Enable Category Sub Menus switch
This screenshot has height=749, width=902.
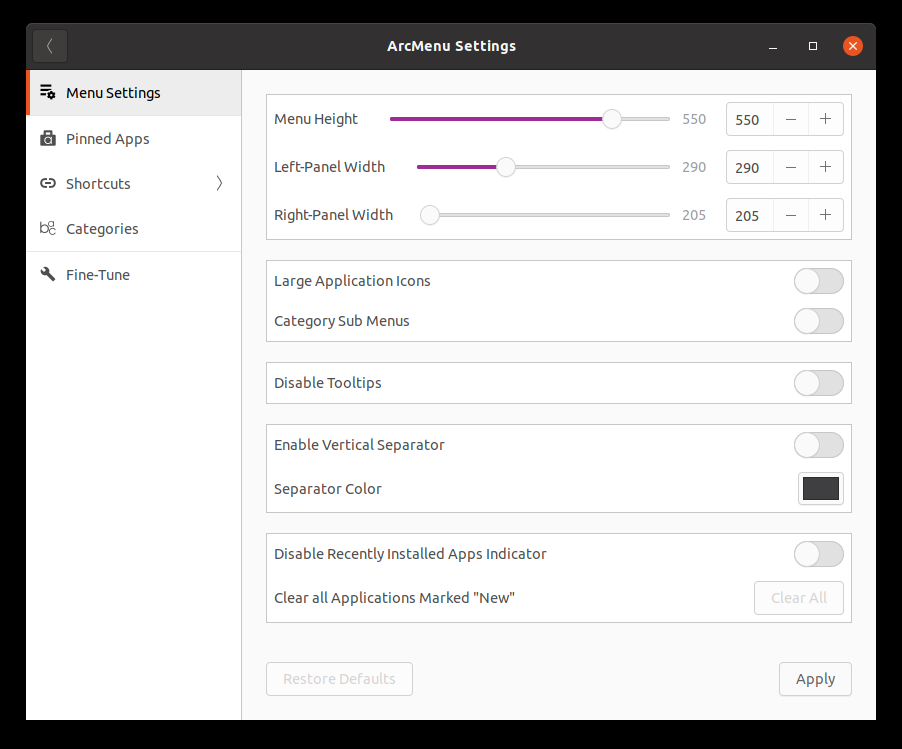[819, 321]
